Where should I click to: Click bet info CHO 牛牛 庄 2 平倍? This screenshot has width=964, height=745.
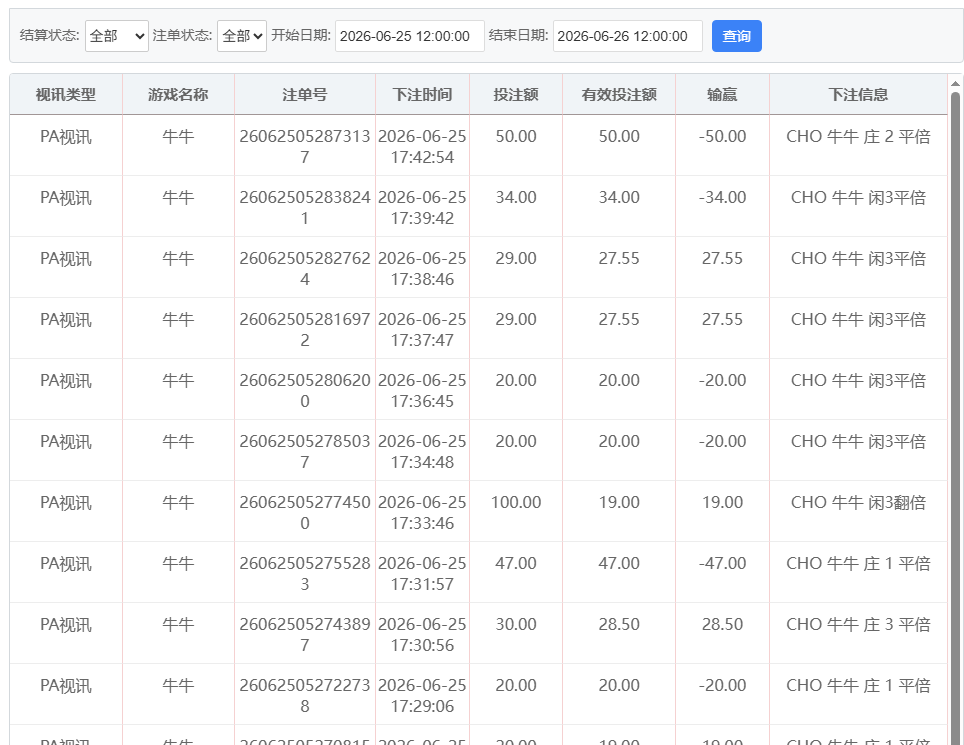click(858, 136)
